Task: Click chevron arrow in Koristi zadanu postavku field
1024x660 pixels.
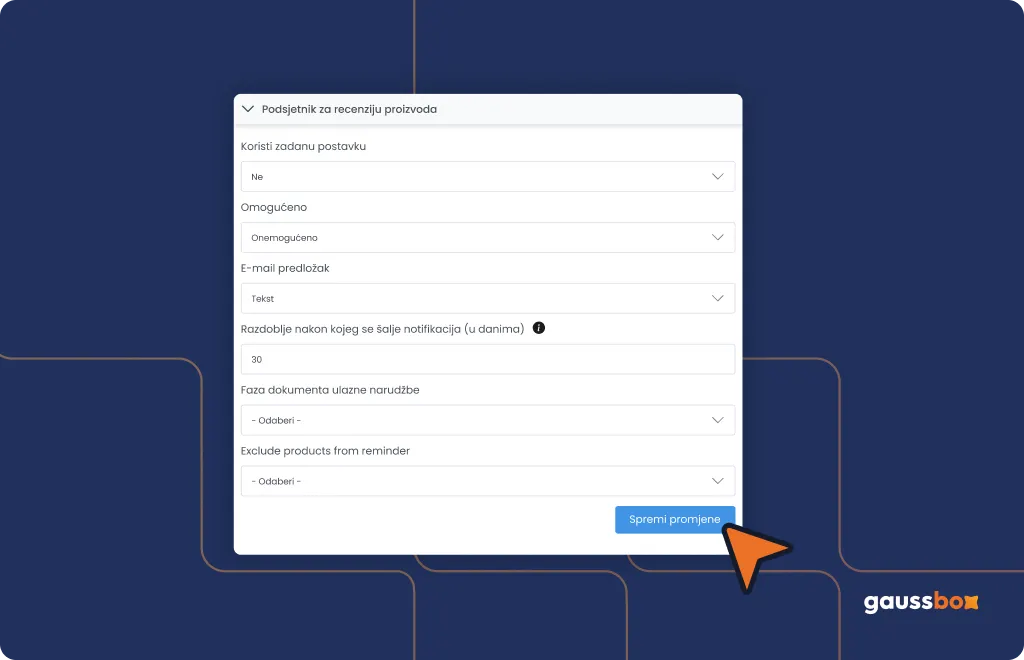Action: tap(718, 176)
